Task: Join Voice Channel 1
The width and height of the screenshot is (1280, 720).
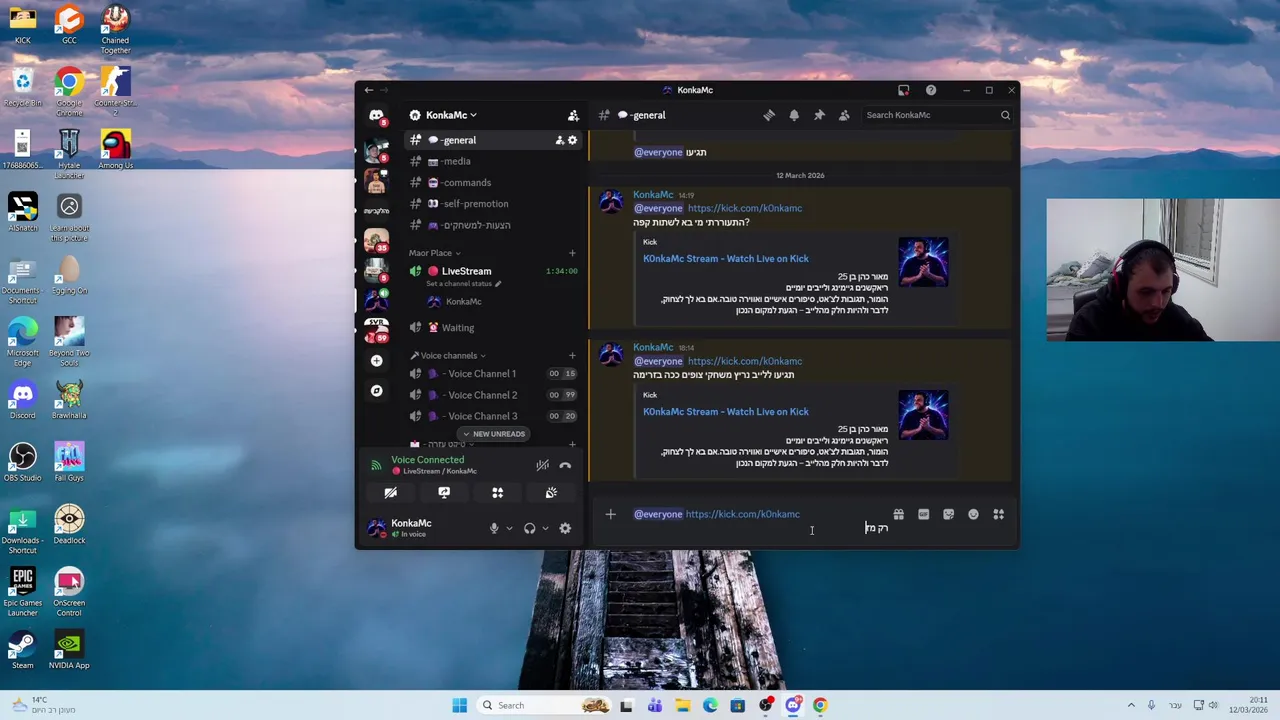Action: pyautogui.click(x=493, y=374)
